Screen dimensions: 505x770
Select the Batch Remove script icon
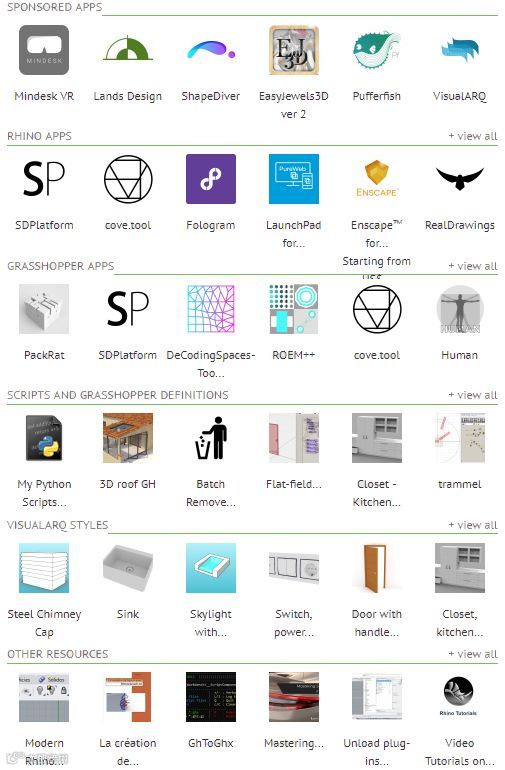point(211,438)
